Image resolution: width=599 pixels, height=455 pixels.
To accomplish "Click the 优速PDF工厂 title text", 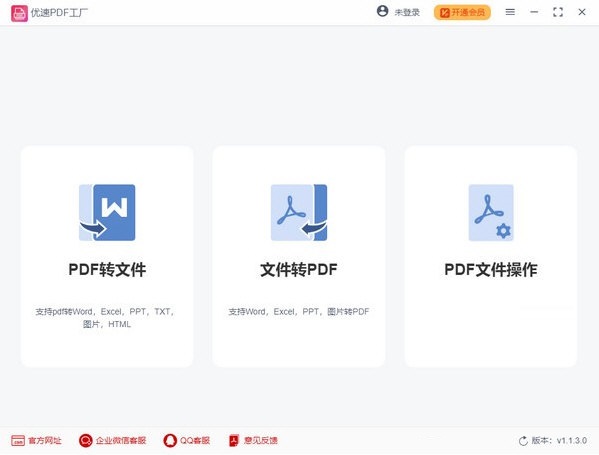I will tap(59, 13).
